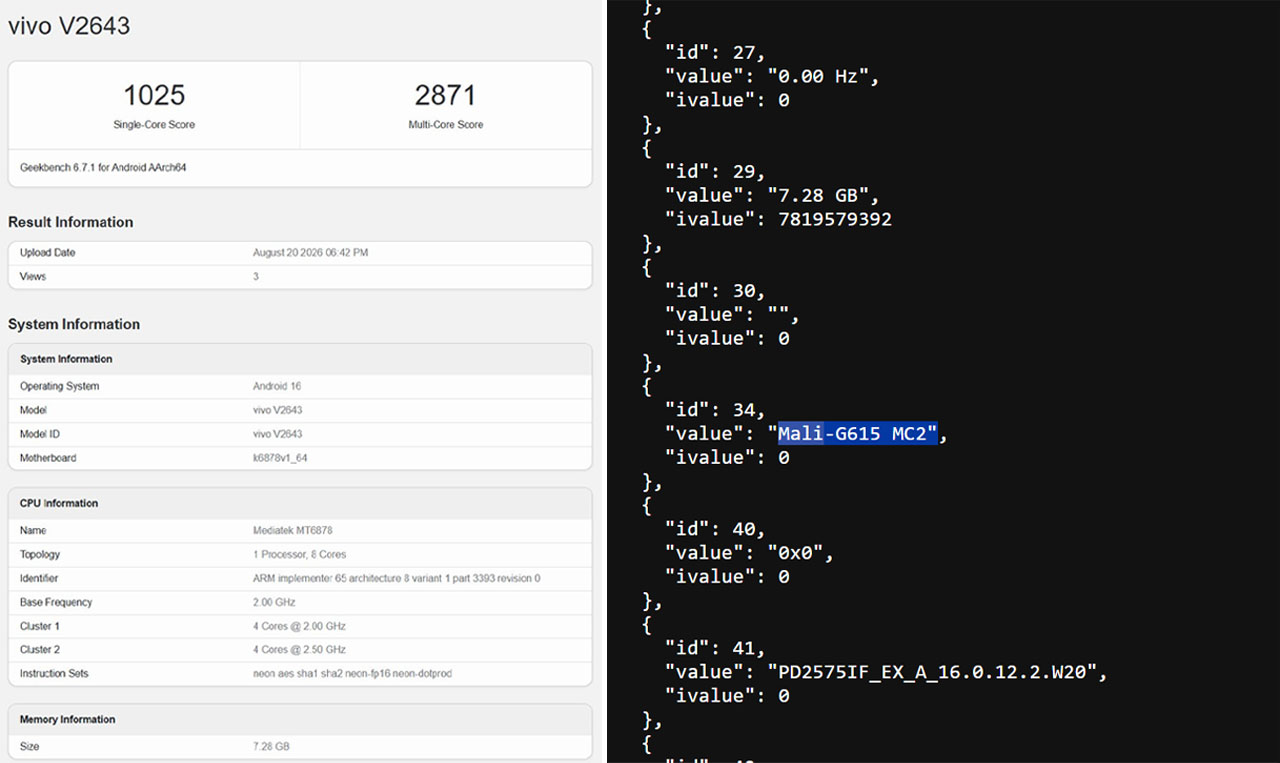
Task: Select "4 Cores @ 2.50 GHz" value
Action: pyautogui.click(x=299, y=650)
